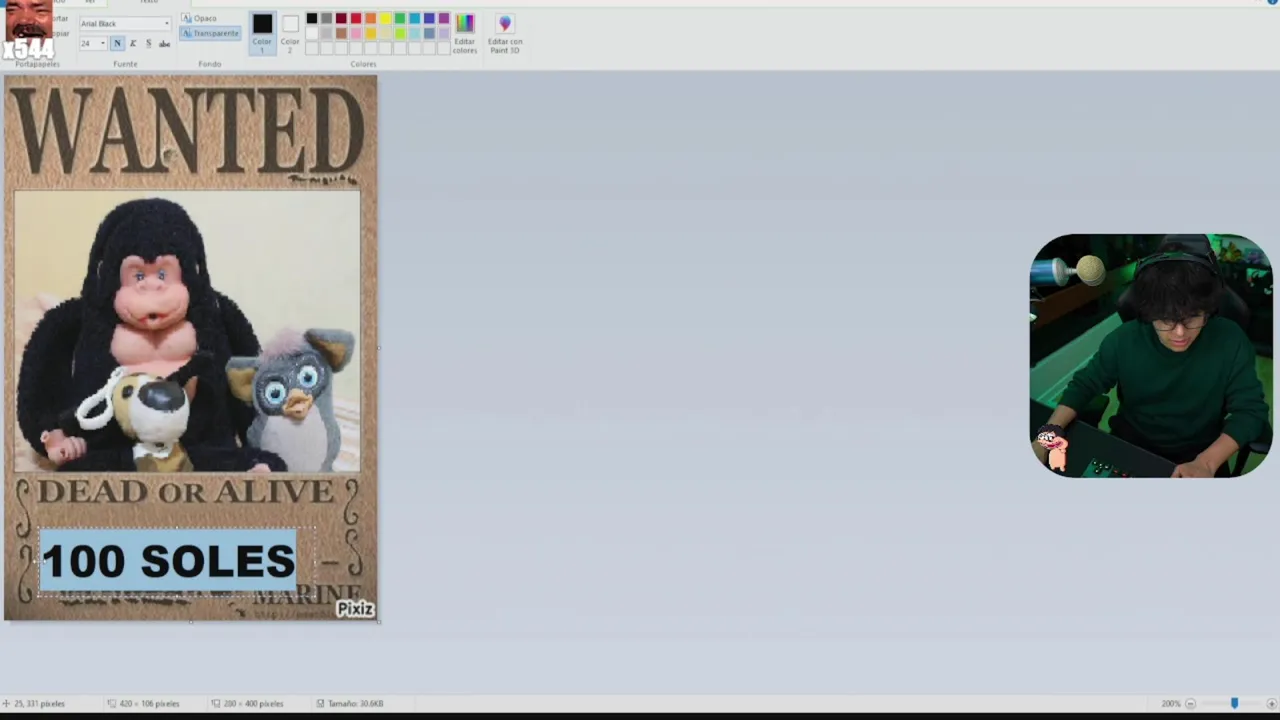
Task: Click the Tamaño: 30.6KB status entry
Action: 350,704
